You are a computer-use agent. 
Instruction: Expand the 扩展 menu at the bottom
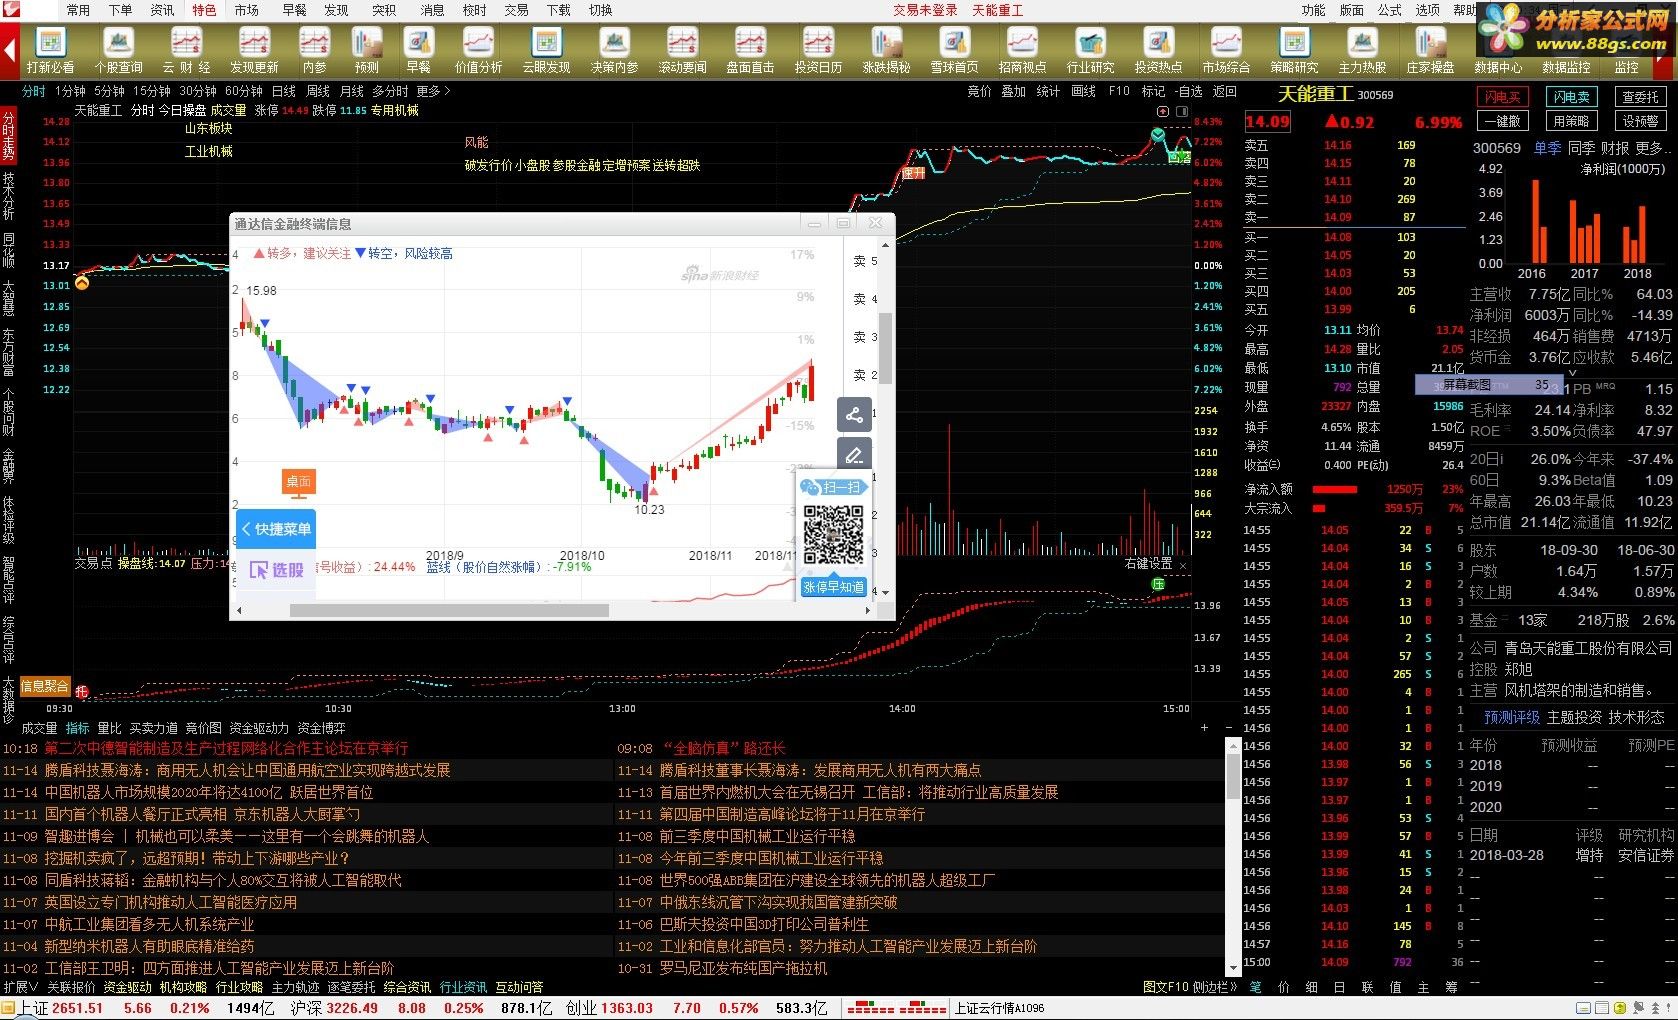[20, 987]
